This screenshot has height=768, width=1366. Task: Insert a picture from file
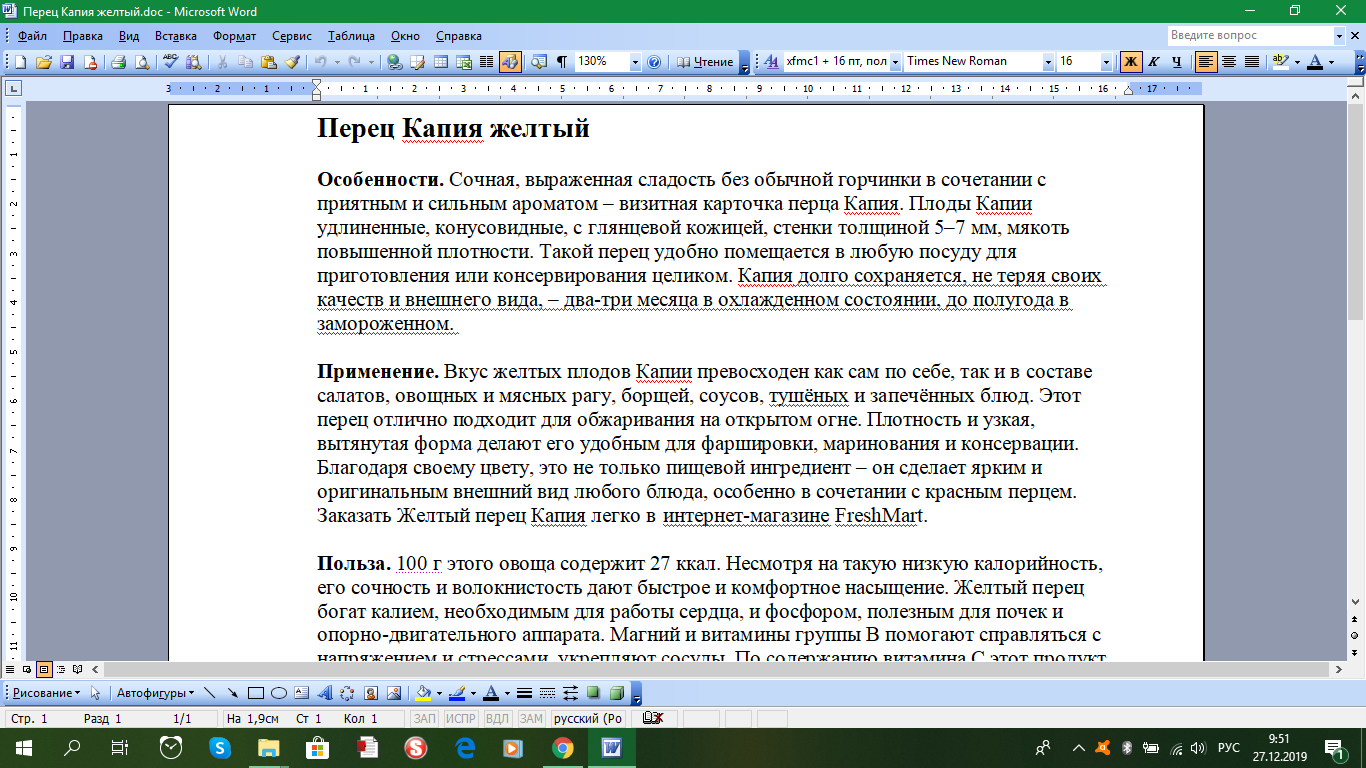tap(393, 692)
